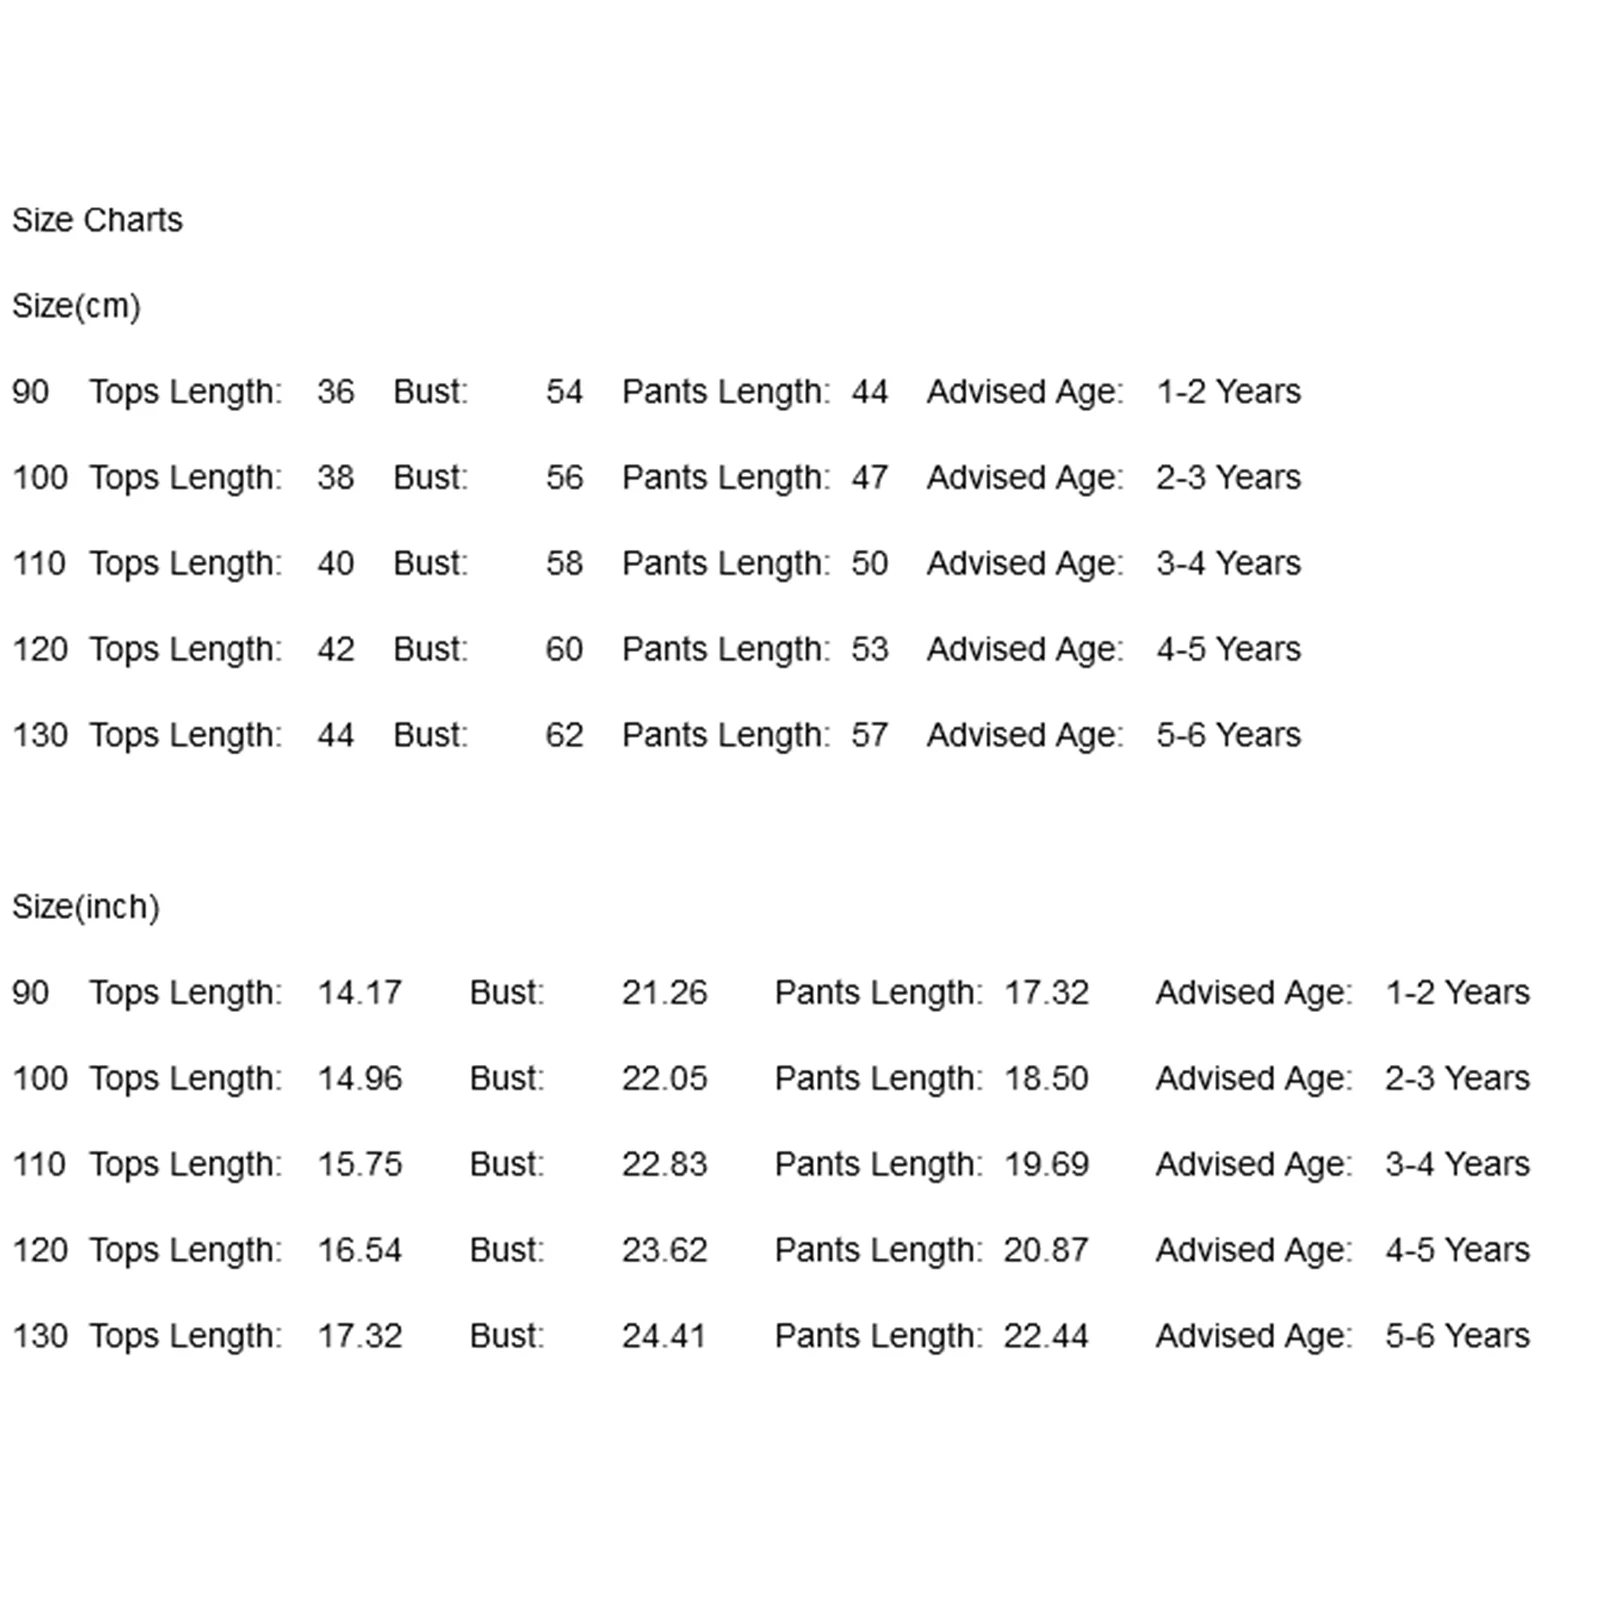Click bust value 22.83
Image resolution: width=1600 pixels, height=1600 pixels.
664,1165
